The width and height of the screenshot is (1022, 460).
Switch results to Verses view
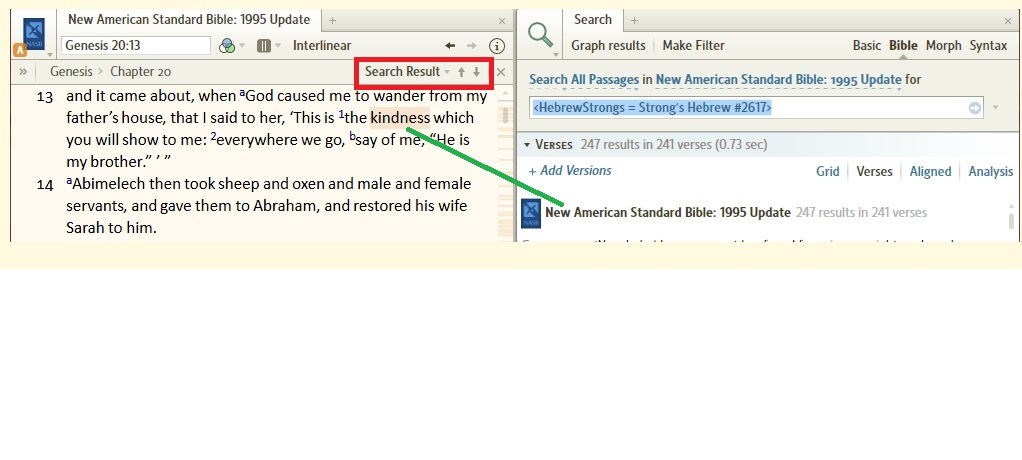(874, 171)
